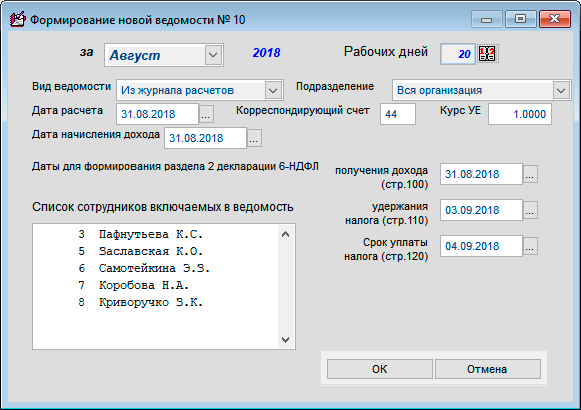Open the working days calendar icon
581x410 pixels.
point(487,54)
